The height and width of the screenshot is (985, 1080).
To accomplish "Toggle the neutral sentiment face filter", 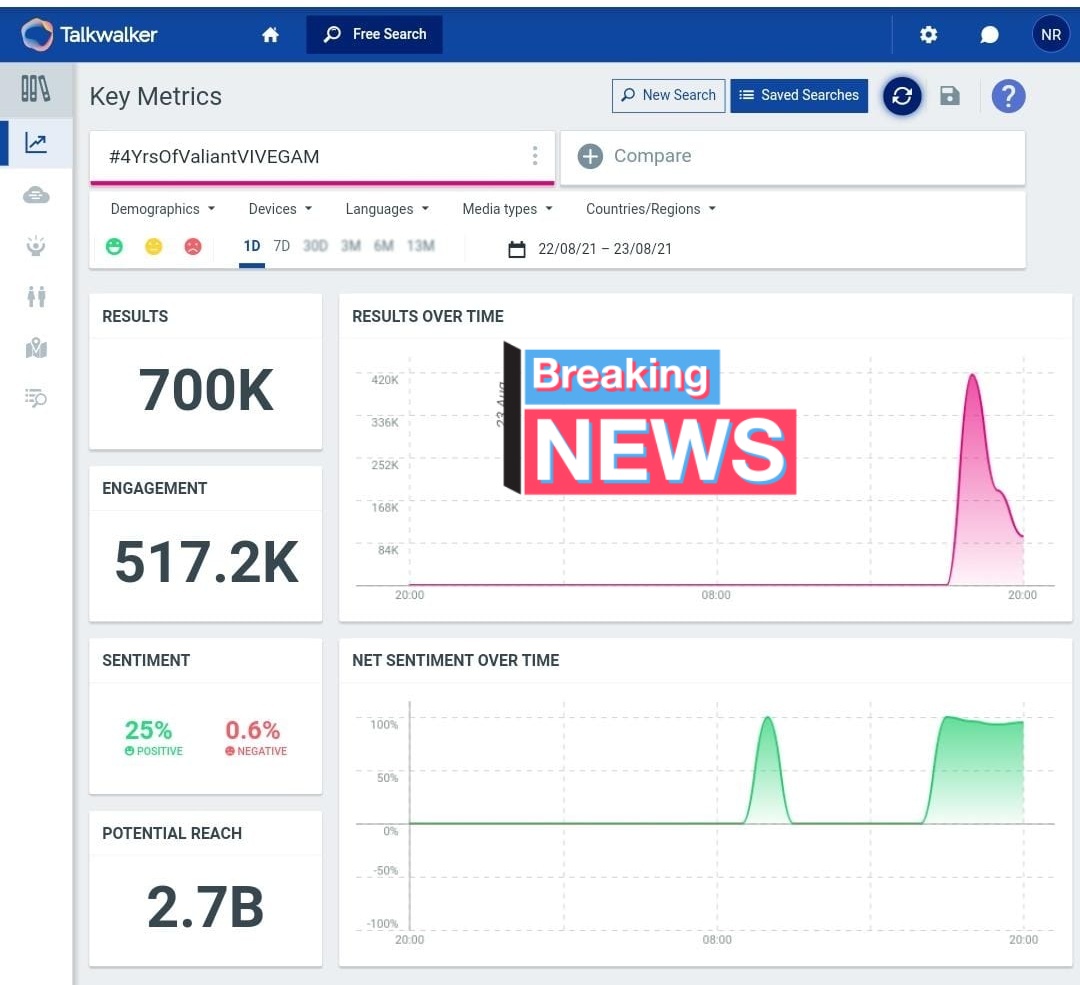I will click(154, 246).
